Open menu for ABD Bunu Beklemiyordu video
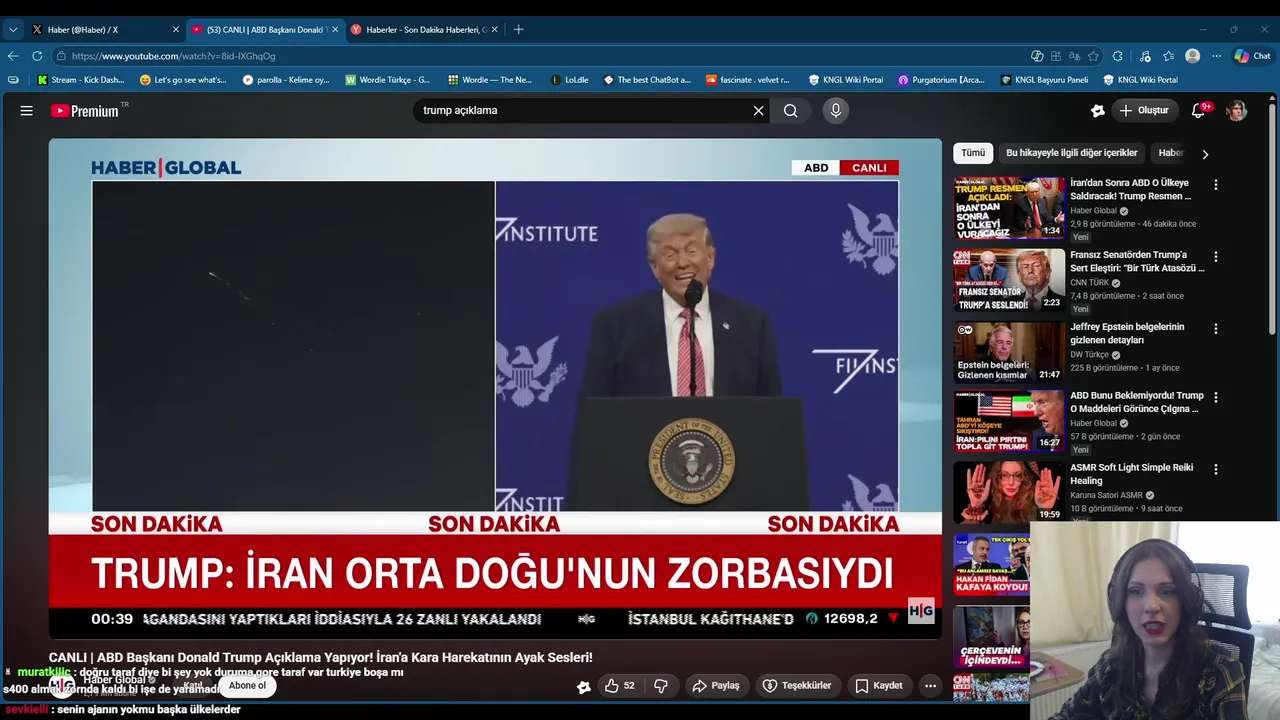1280x720 pixels. pyautogui.click(x=1215, y=397)
